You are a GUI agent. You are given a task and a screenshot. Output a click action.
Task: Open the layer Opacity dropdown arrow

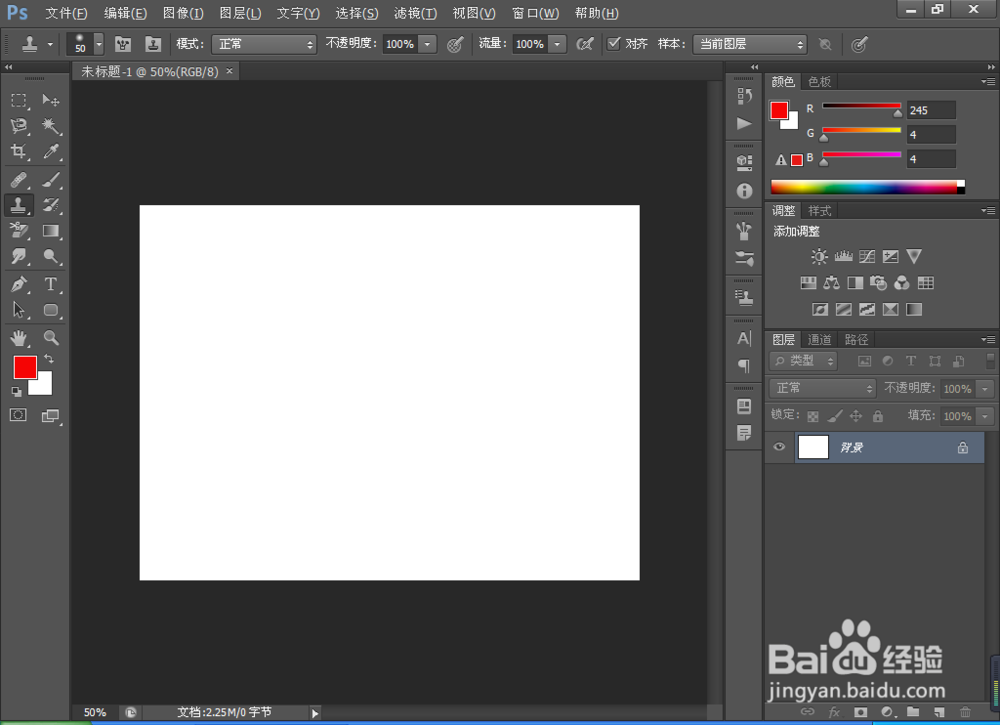(x=985, y=388)
